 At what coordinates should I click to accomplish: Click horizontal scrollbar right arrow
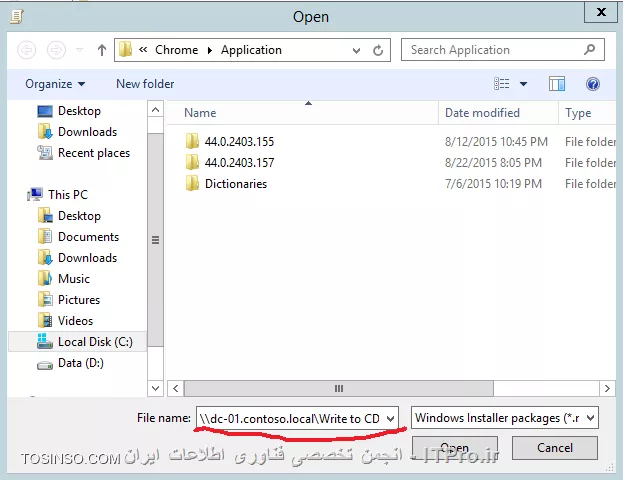[x=607, y=388]
